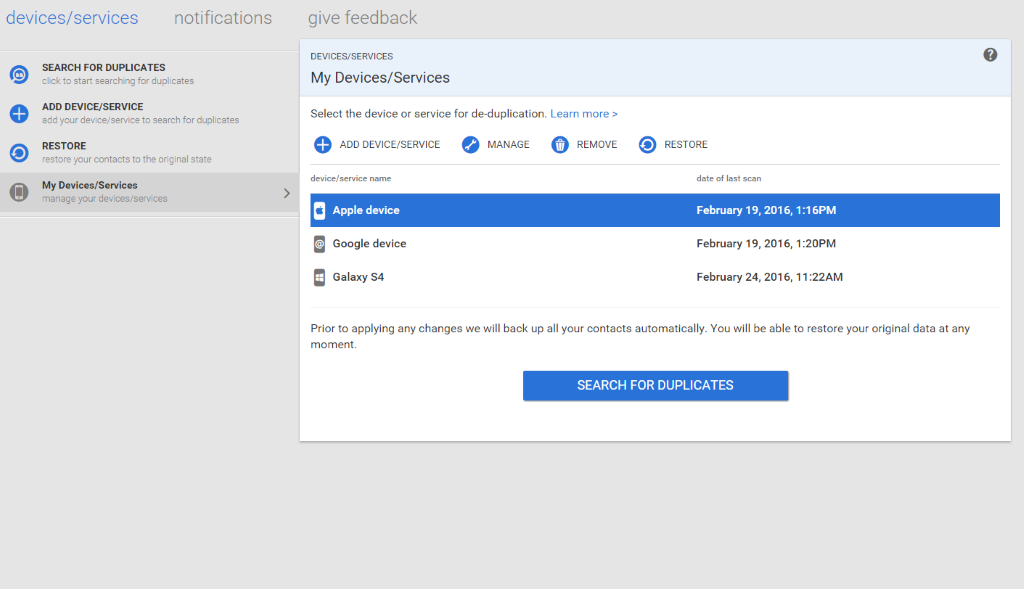Click the Add Device/Service plus icon in sidebar
The height and width of the screenshot is (589, 1024).
point(19,114)
